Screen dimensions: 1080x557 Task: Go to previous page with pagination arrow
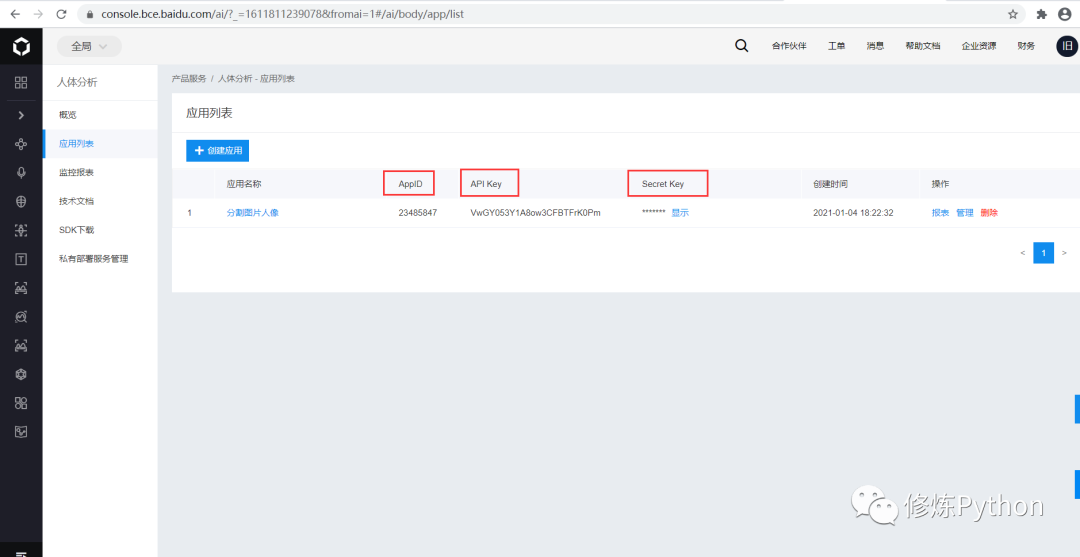pyautogui.click(x=1023, y=253)
